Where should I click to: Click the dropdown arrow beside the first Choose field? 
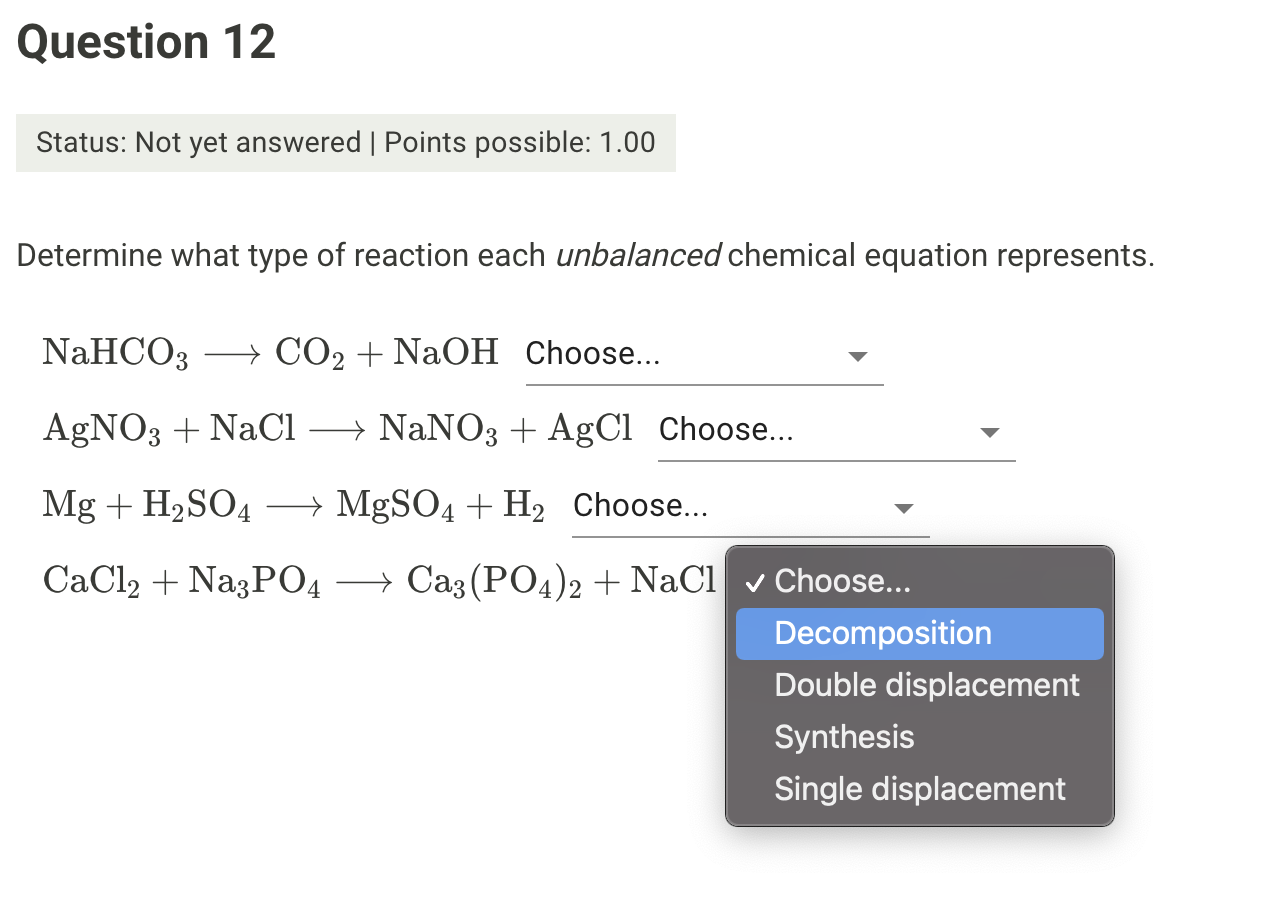[858, 357]
